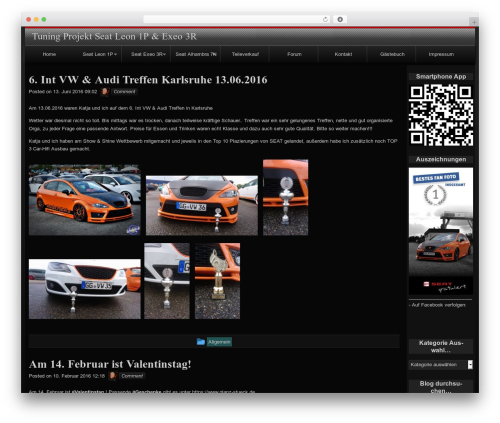
Task: Open the Kategorie auswählen dropdown
Action: coord(441,365)
